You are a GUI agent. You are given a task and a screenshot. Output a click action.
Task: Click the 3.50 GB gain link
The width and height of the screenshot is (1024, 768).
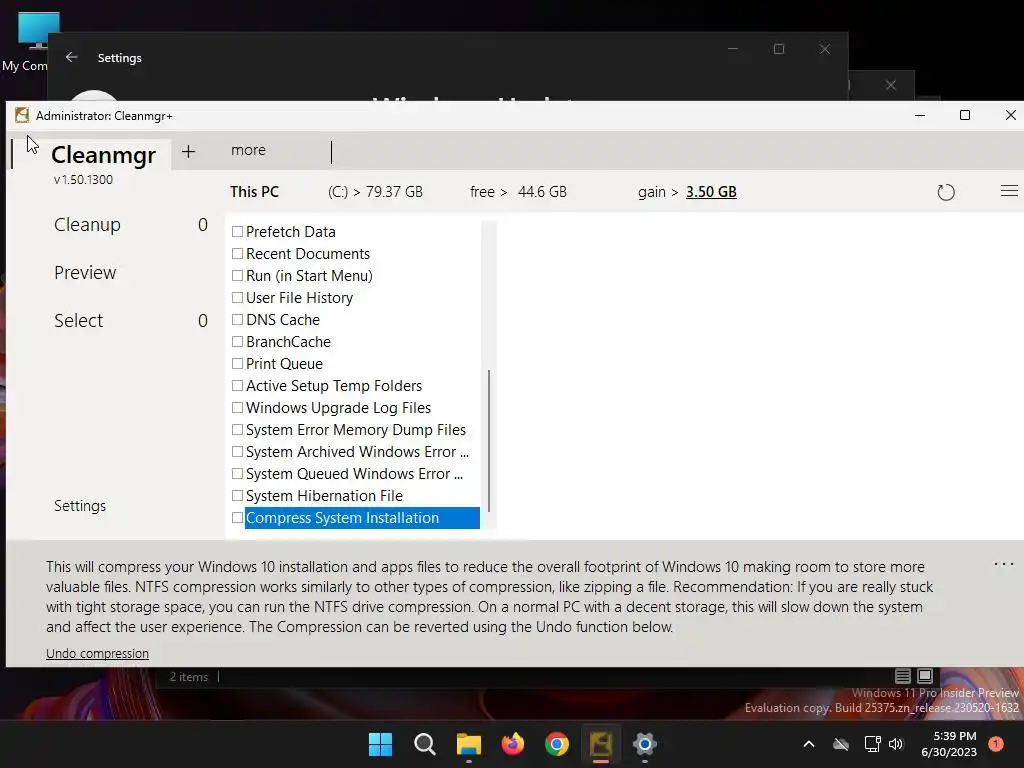click(x=711, y=192)
